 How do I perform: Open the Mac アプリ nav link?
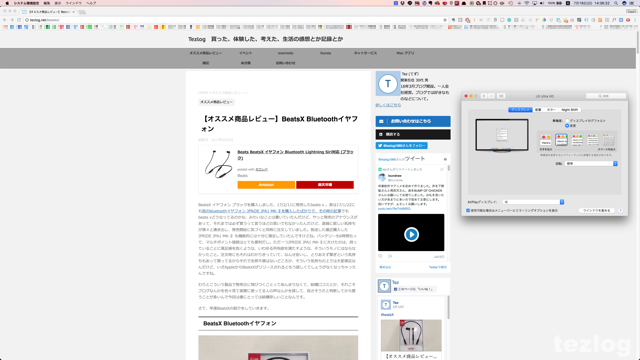pyautogui.click(x=405, y=53)
